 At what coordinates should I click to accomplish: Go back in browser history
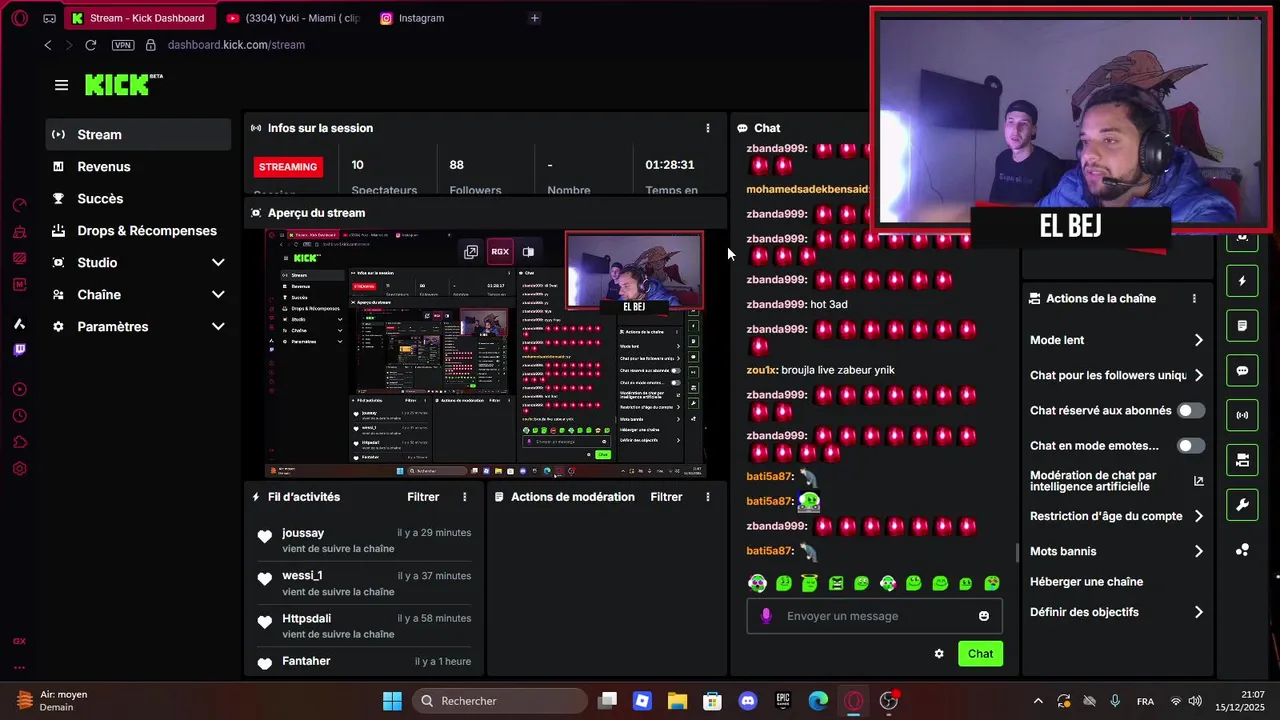(x=47, y=45)
